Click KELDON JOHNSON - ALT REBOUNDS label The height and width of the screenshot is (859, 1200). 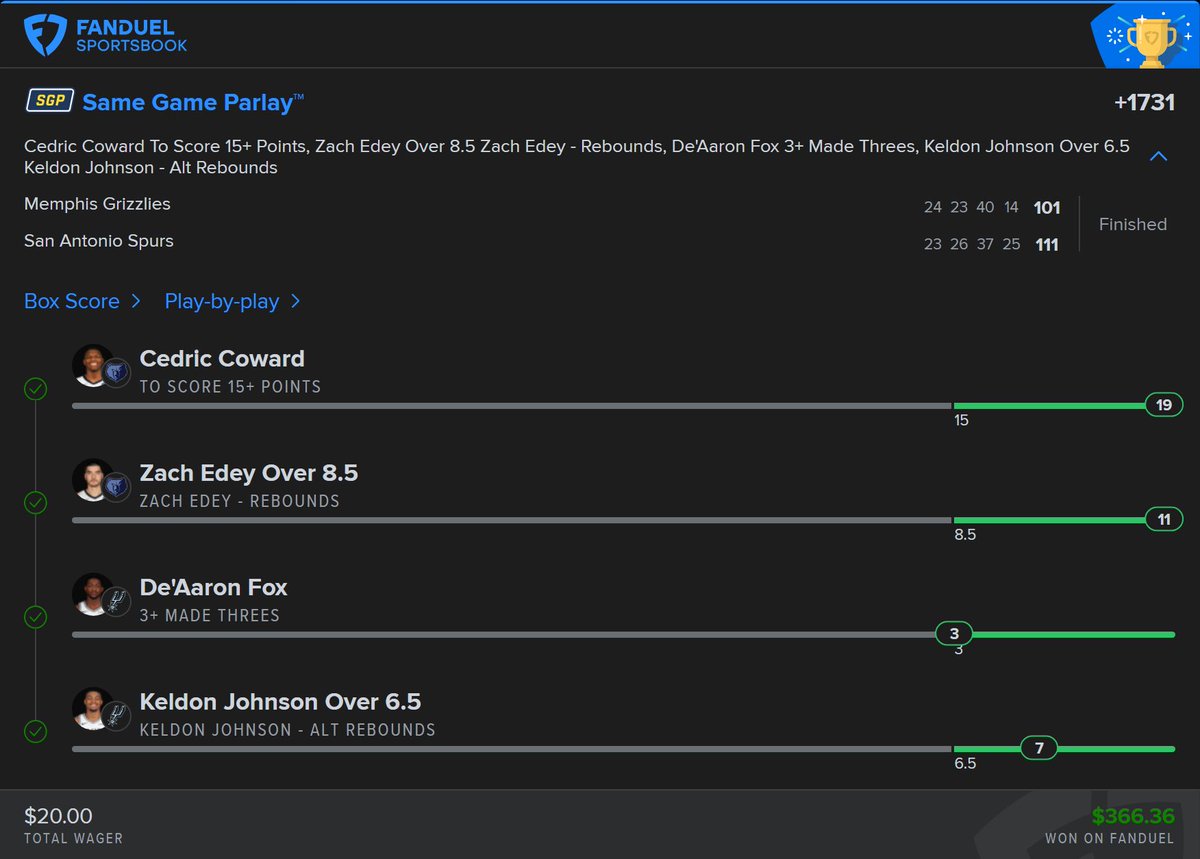(x=287, y=730)
